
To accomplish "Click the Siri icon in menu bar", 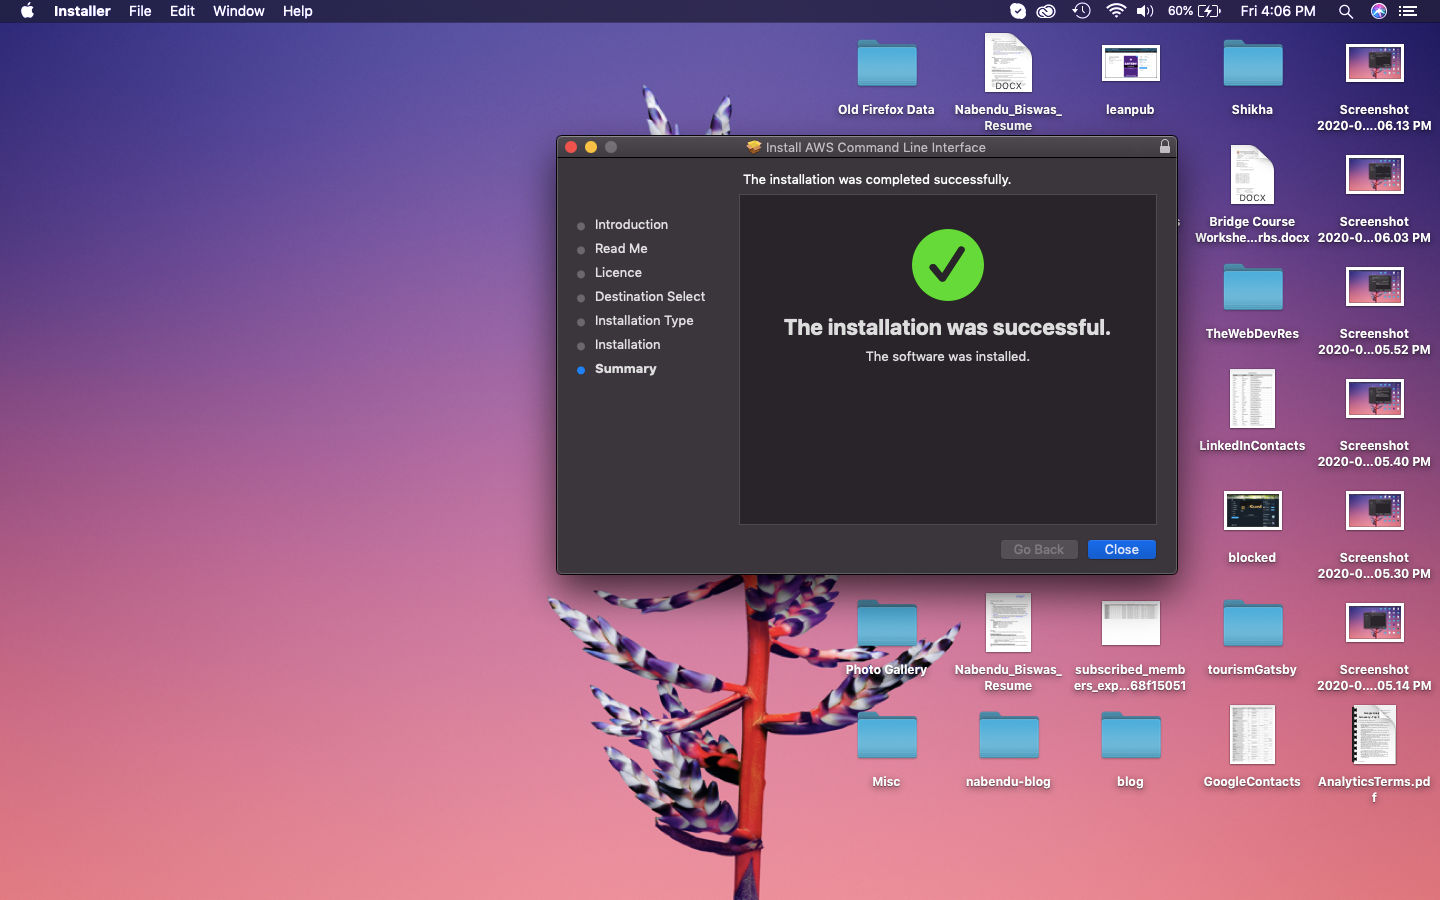I will [1378, 11].
